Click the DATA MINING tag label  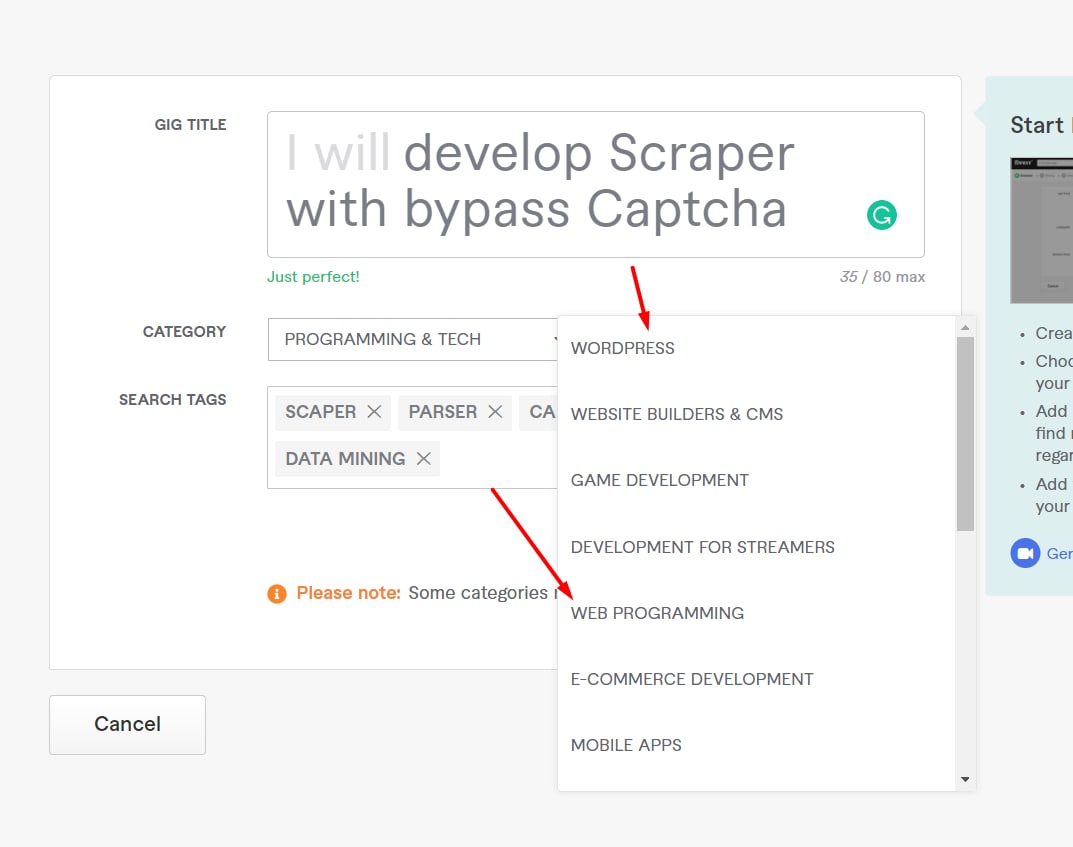tap(346, 458)
